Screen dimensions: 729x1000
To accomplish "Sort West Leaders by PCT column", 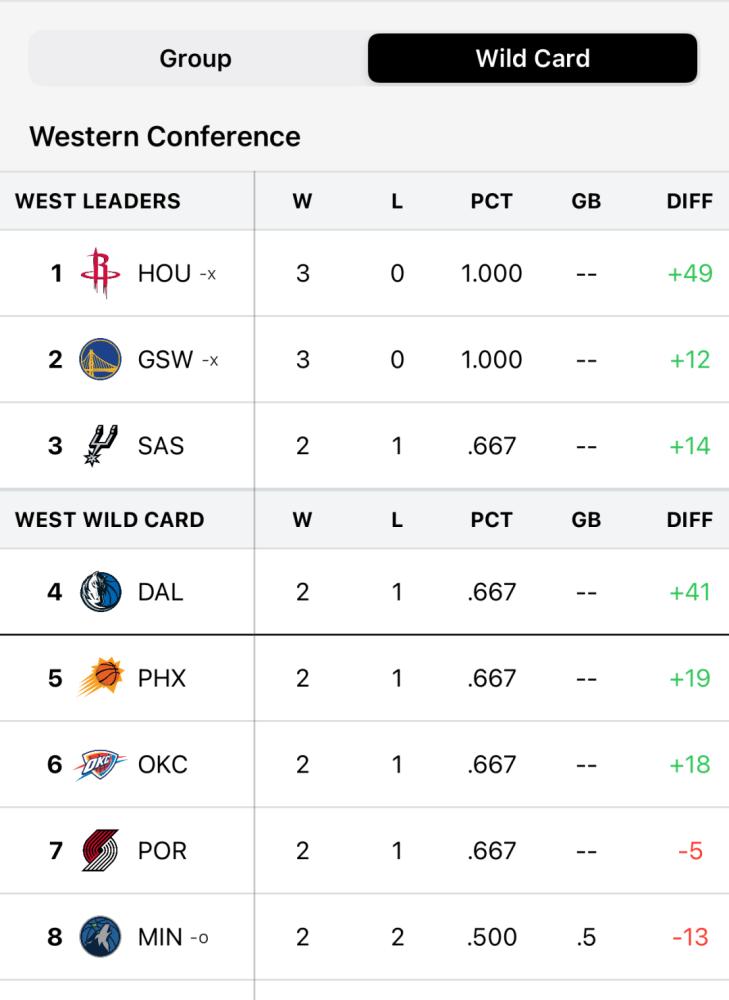I will coord(491,201).
